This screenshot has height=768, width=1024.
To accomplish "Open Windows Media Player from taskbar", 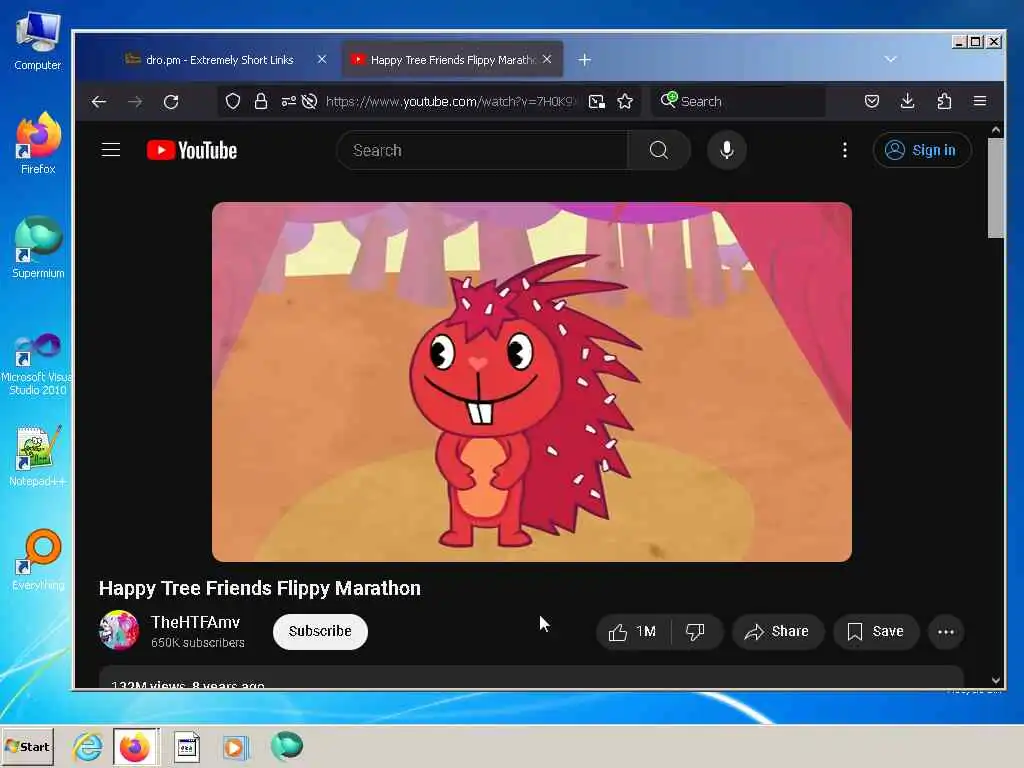I will (x=236, y=746).
